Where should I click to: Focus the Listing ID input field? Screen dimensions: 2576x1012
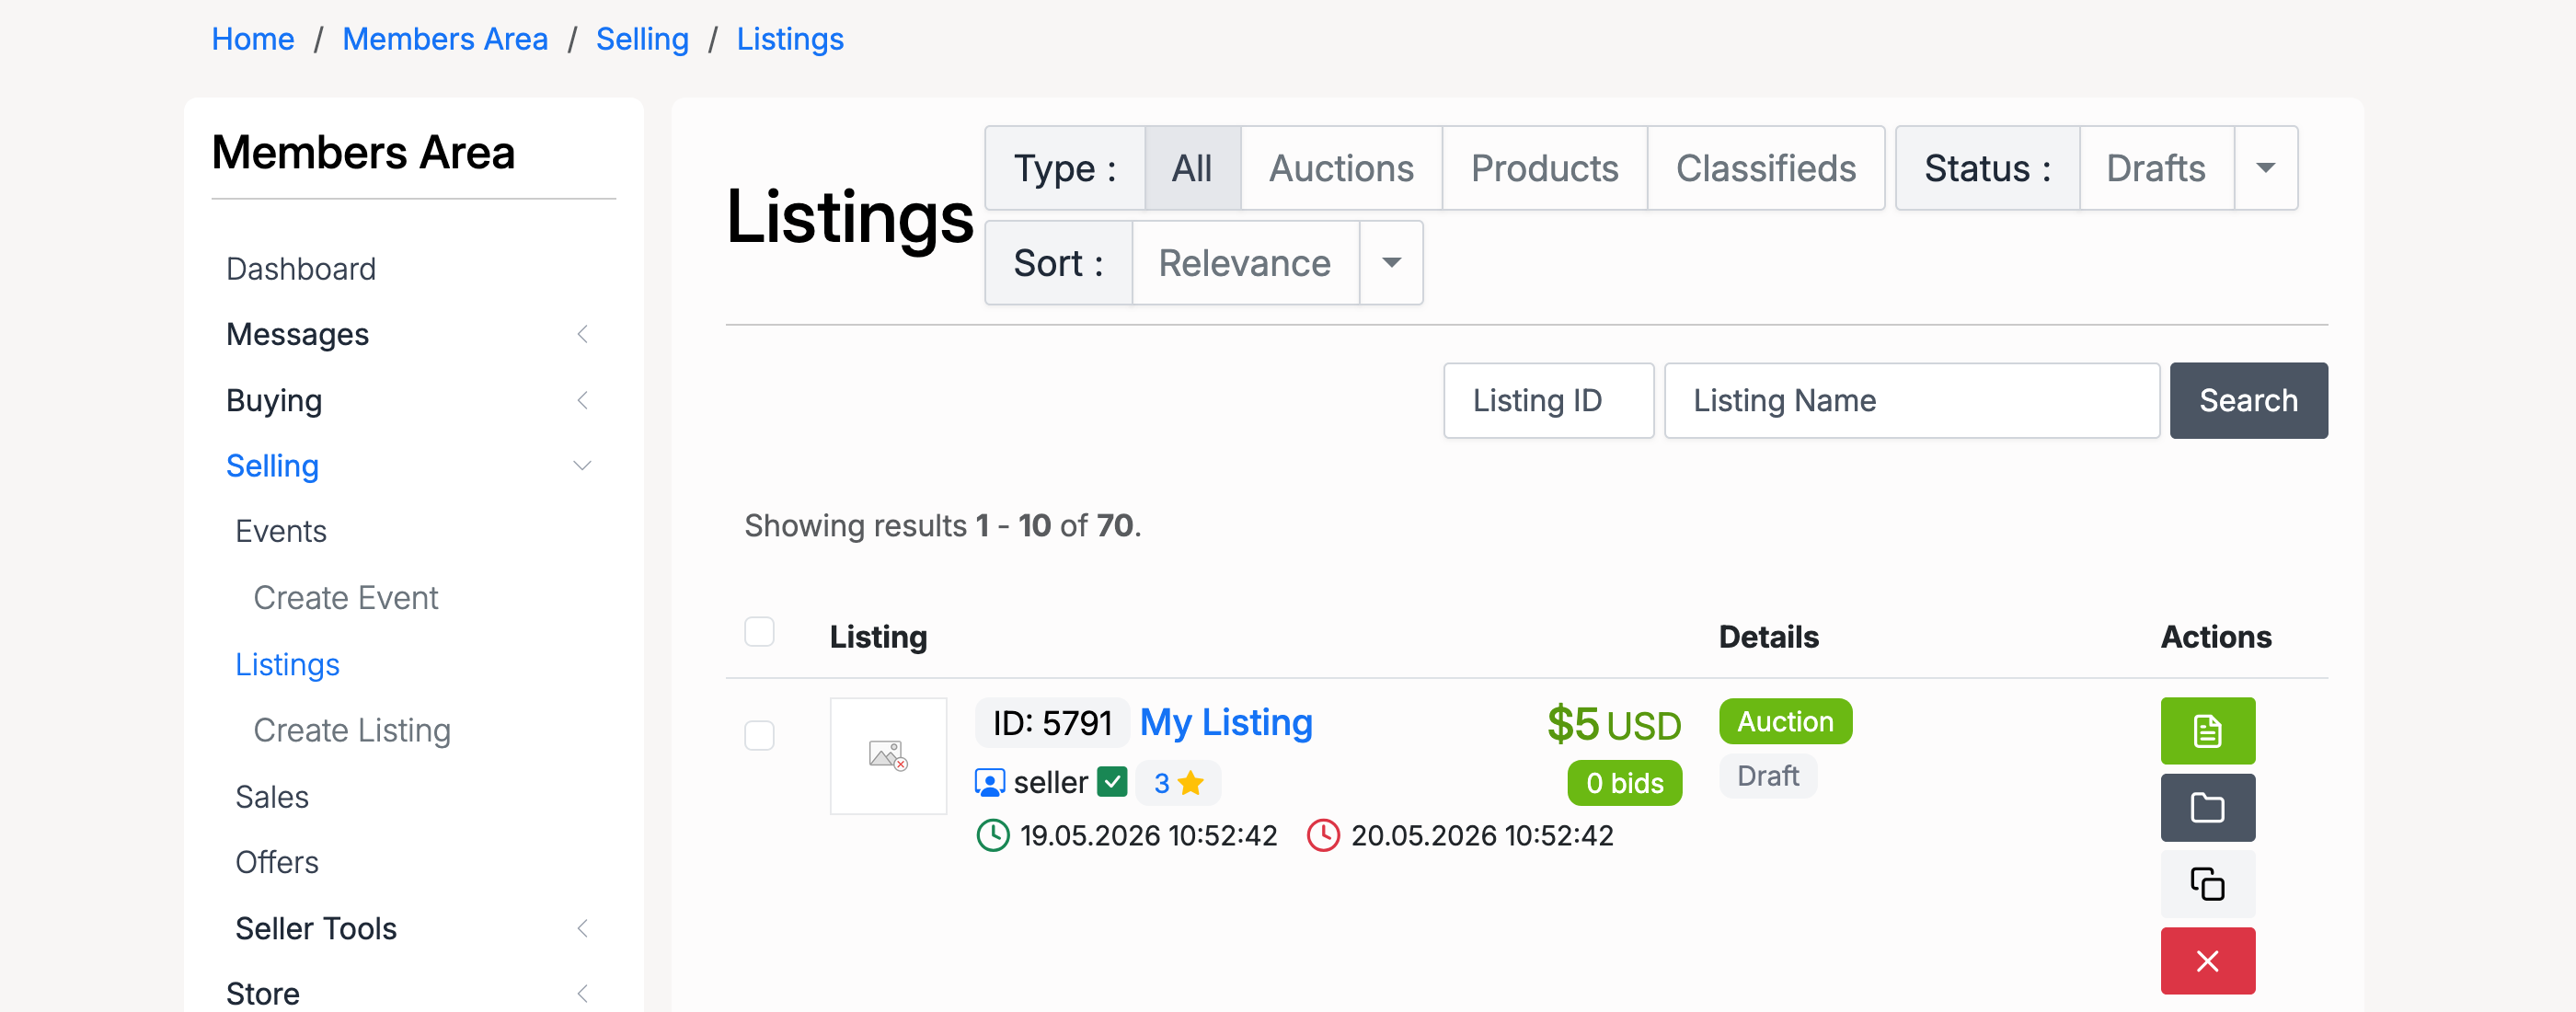(x=1548, y=400)
